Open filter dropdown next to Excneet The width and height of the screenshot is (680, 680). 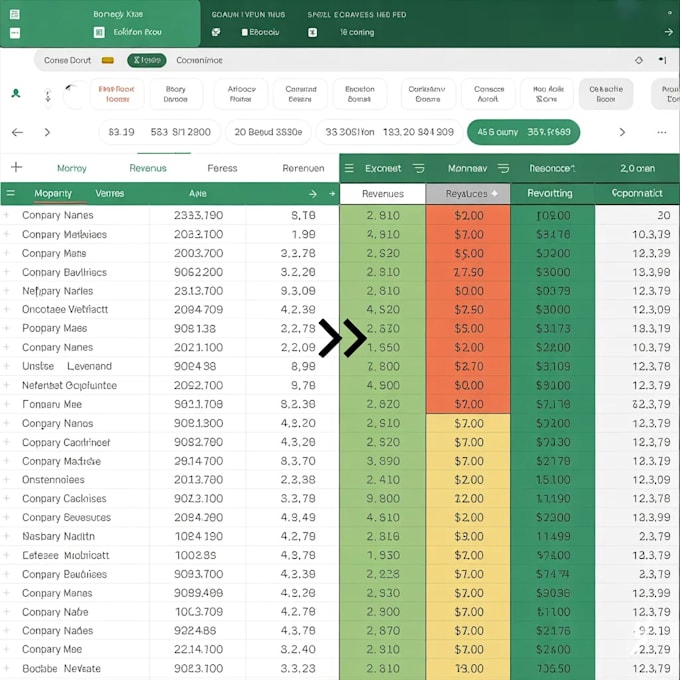418,168
